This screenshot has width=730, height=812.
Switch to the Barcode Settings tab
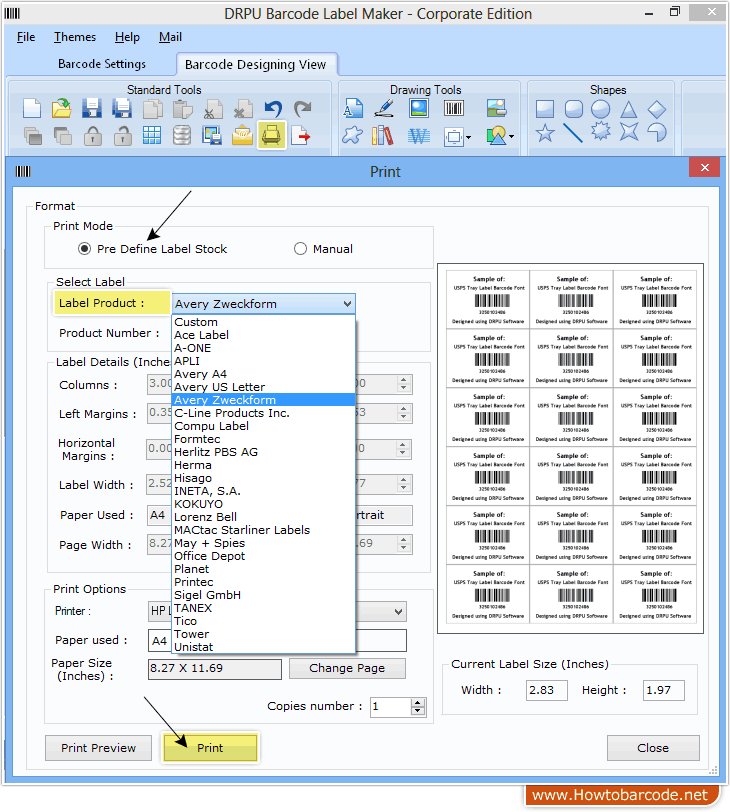pyautogui.click(x=102, y=64)
